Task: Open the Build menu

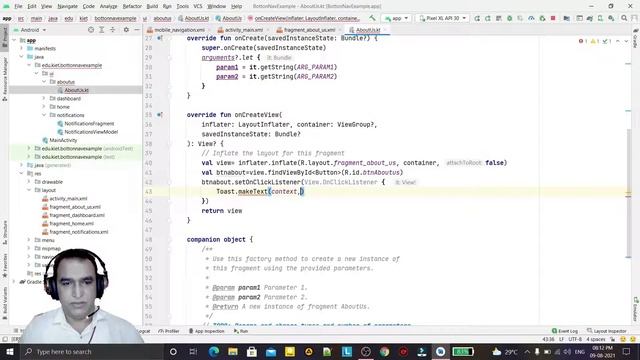Action: pyautogui.click(x=152, y=6)
